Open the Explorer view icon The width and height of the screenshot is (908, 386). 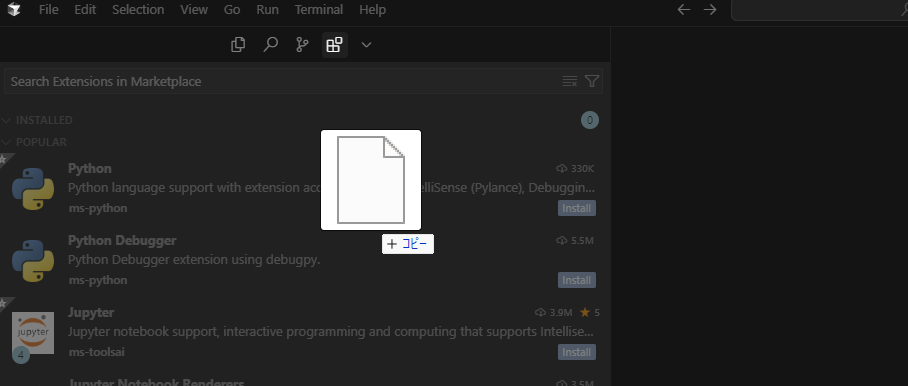pos(238,45)
